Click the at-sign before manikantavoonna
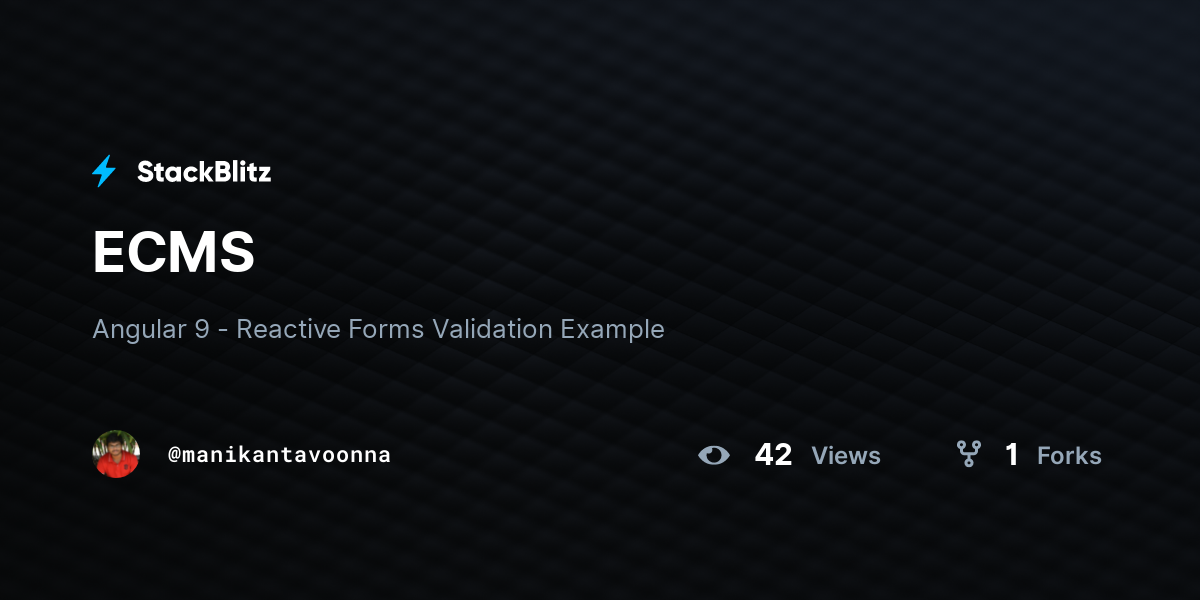Image resolution: width=1200 pixels, height=600 pixels. coord(174,455)
